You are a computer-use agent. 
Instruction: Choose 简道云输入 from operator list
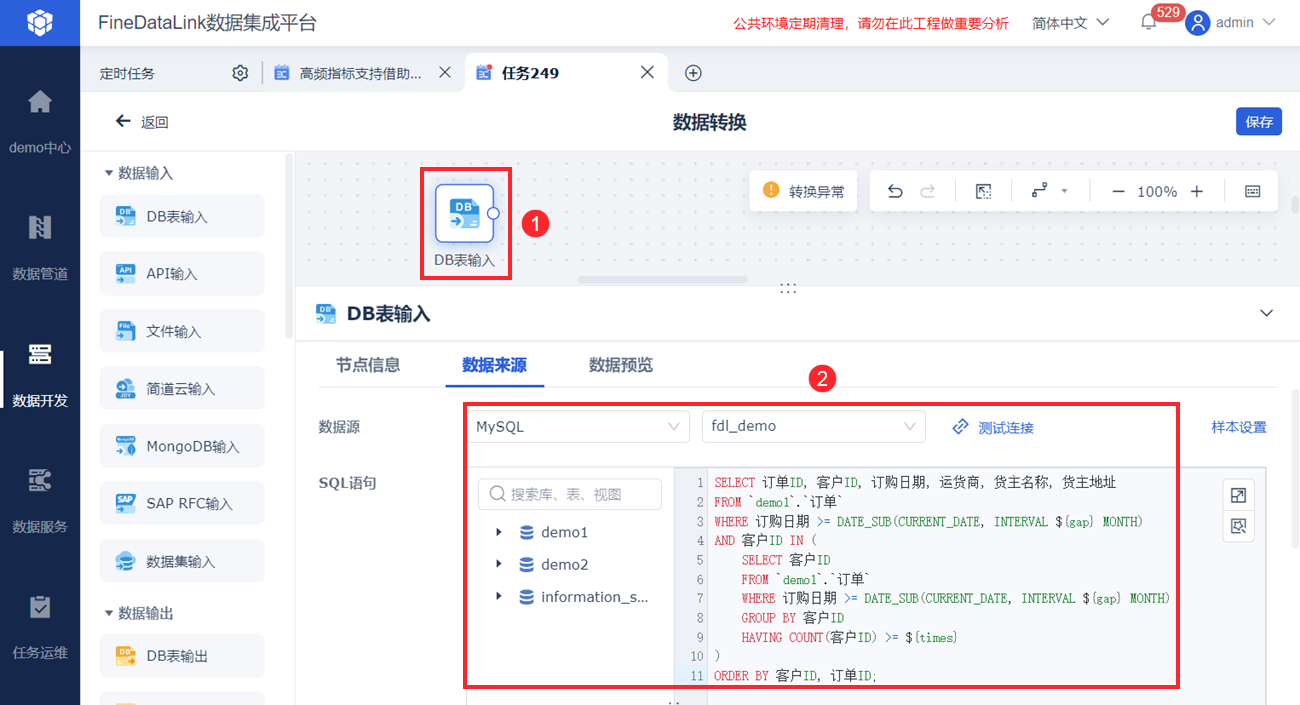coord(182,388)
